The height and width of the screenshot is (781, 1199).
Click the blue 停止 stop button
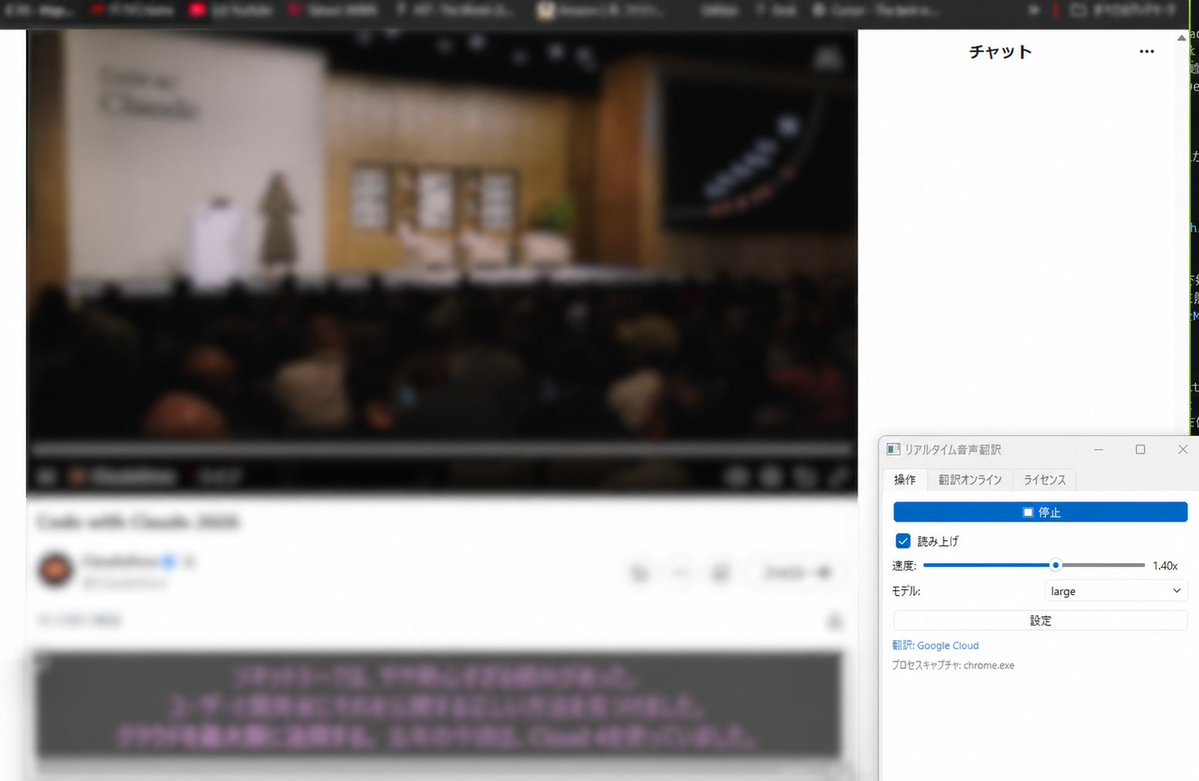pos(1040,512)
